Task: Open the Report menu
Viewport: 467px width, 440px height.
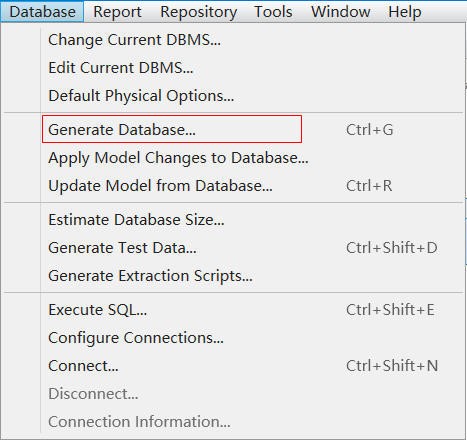Action: coord(117,12)
